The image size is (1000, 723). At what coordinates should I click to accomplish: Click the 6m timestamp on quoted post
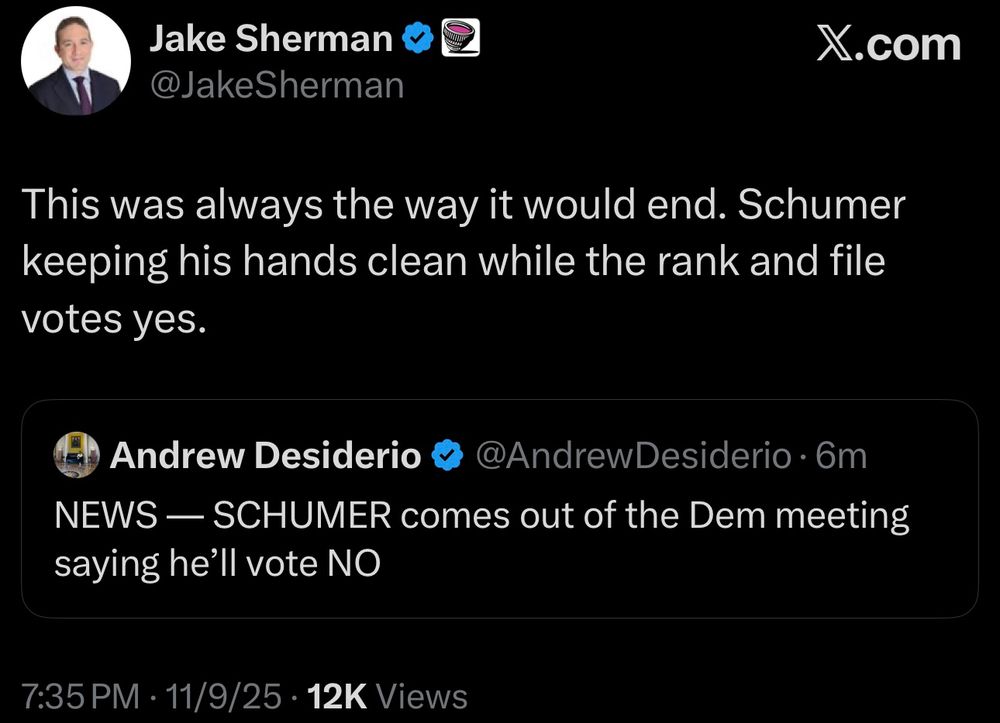[x=841, y=456]
